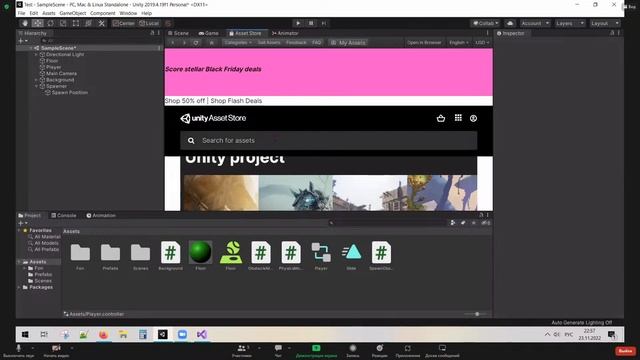Click My Assets button

(348, 42)
